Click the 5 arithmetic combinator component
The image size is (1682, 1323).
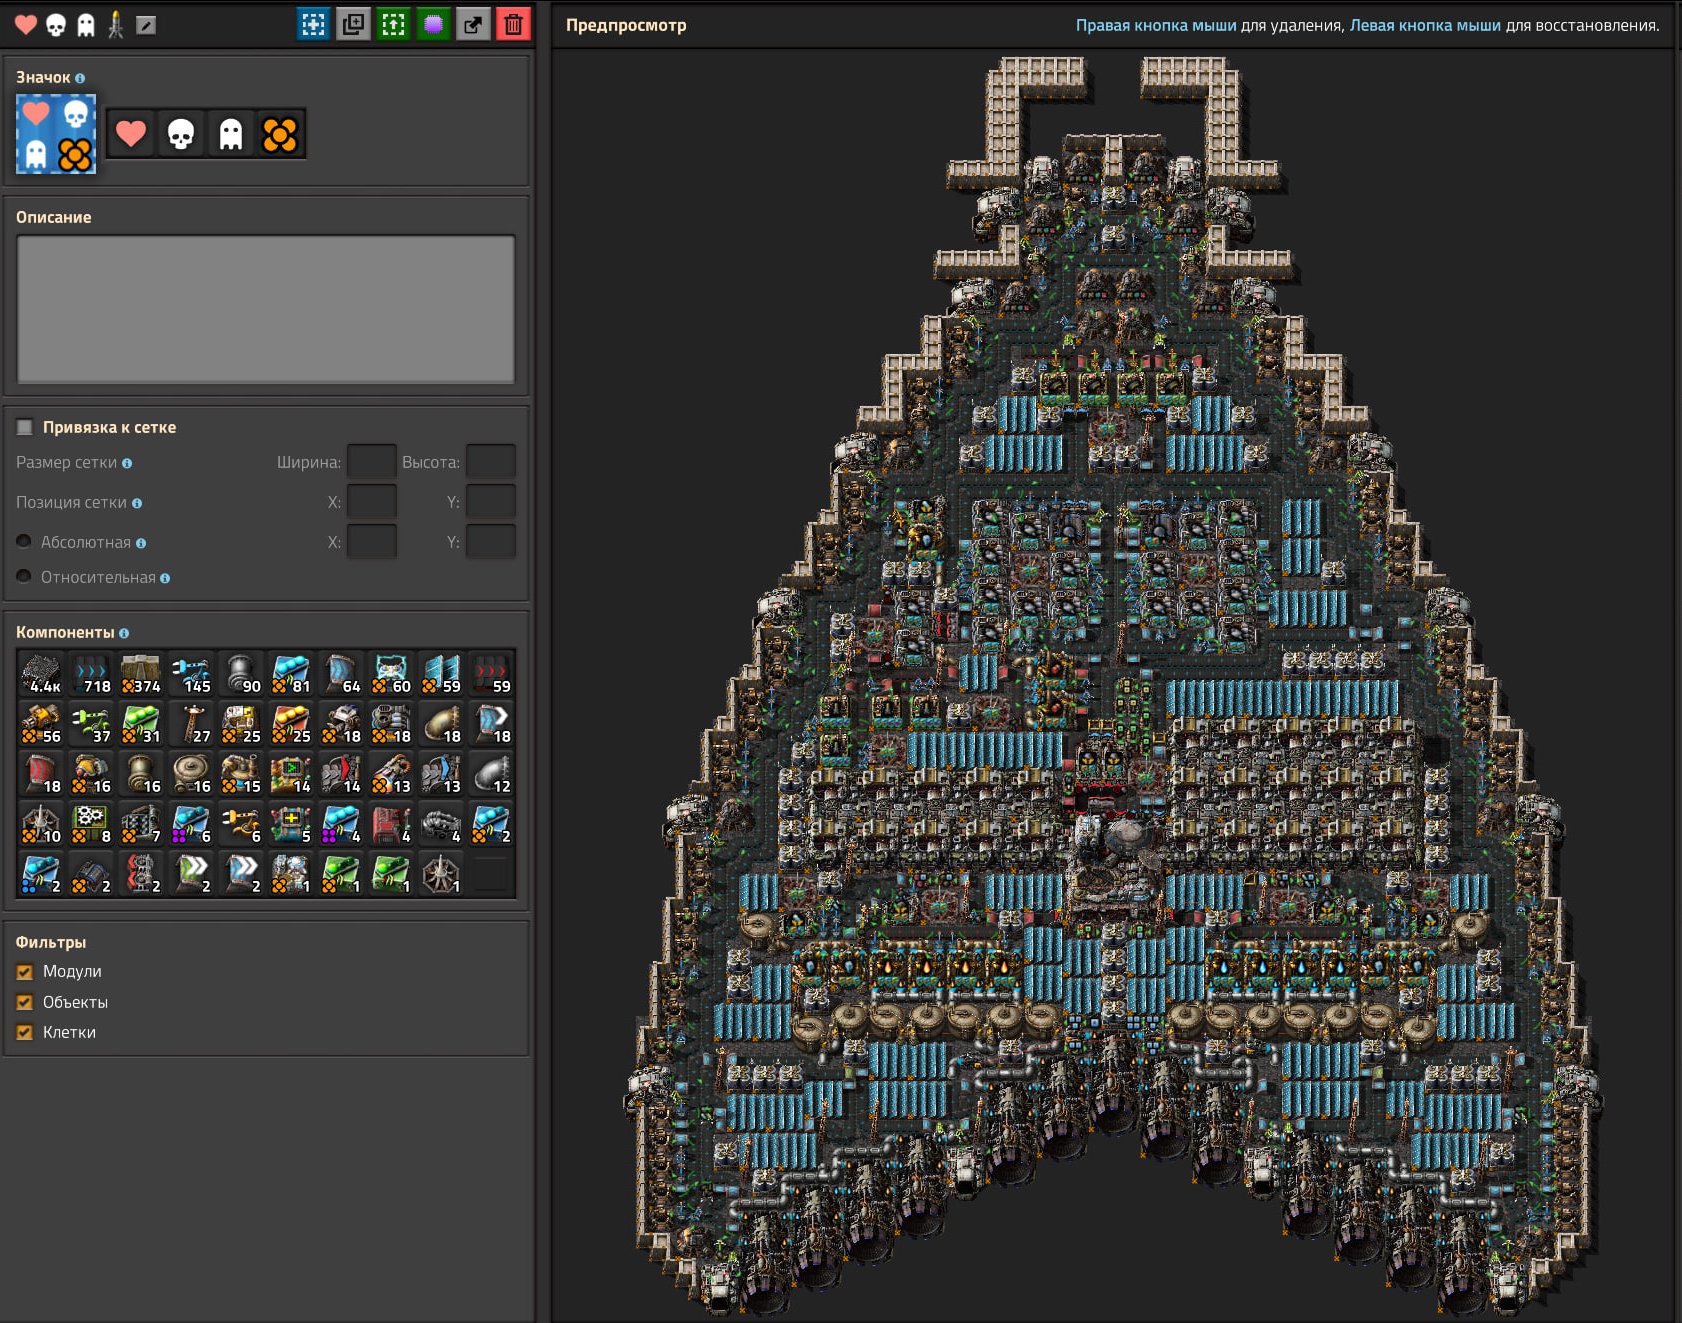click(x=291, y=823)
